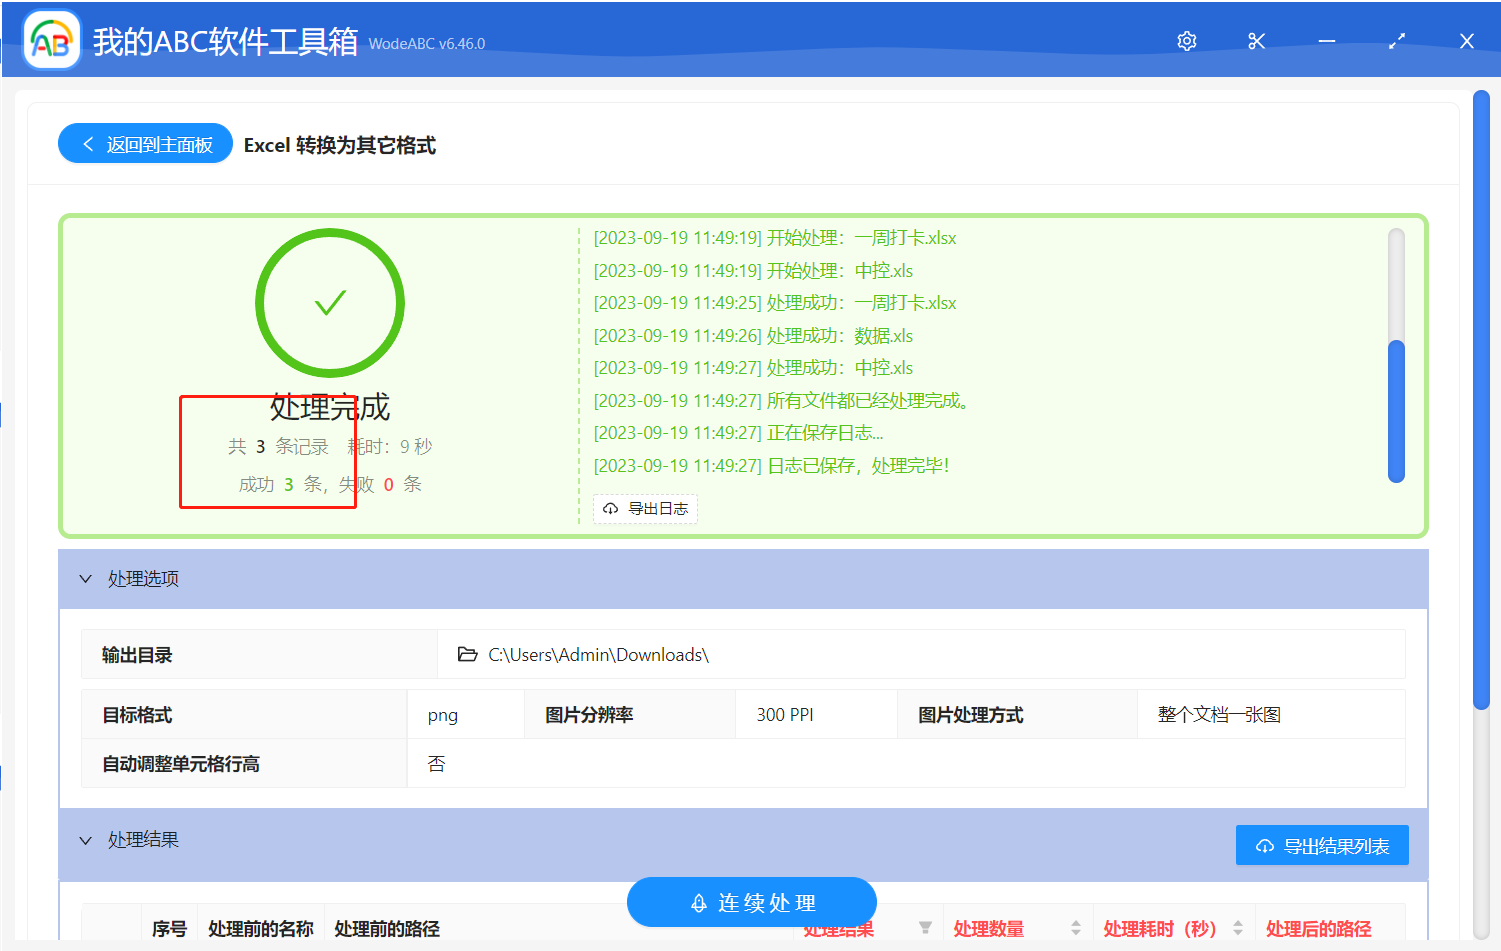Click the WodeABC logo icon
Image resolution: width=1501 pixels, height=951 pixels.
click(50, 40)
